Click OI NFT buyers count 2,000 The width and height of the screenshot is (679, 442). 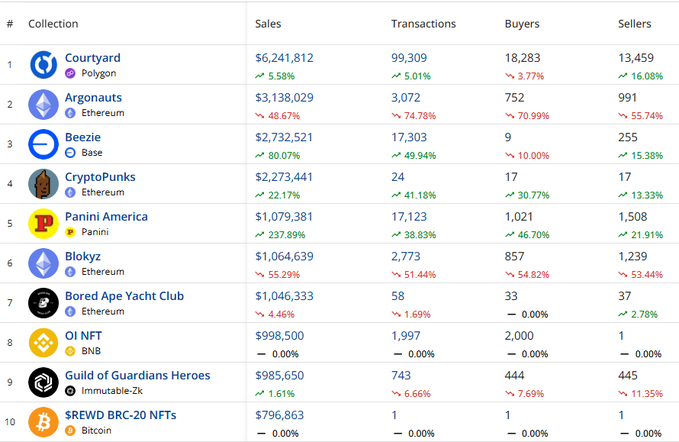[519, 336]
